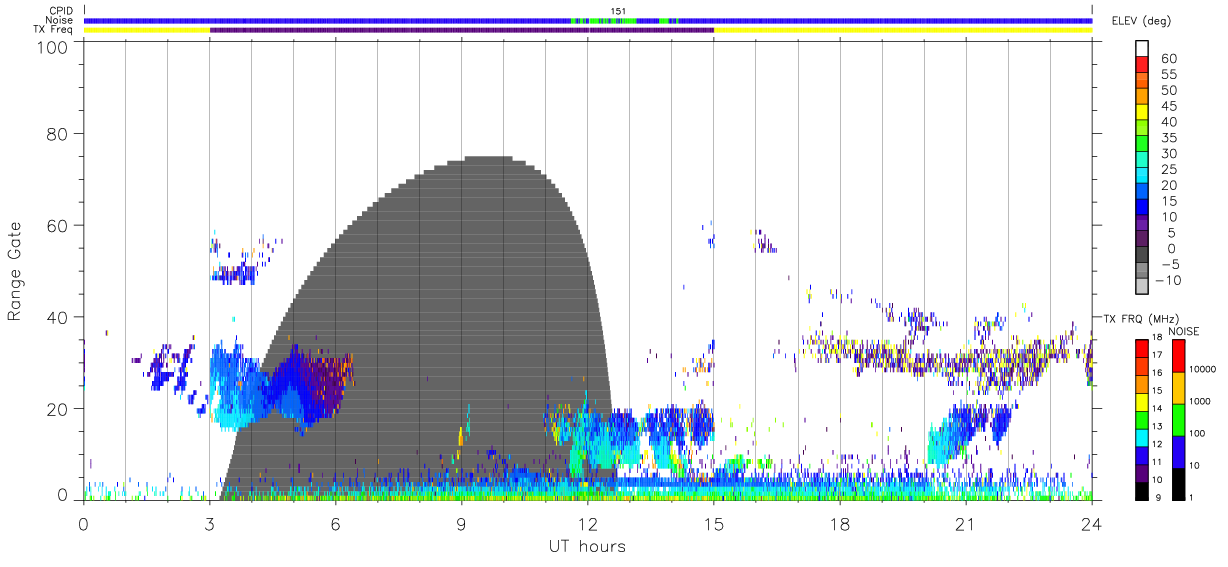Click the -10 label on ELEV scale

(x=1169, y=281)
